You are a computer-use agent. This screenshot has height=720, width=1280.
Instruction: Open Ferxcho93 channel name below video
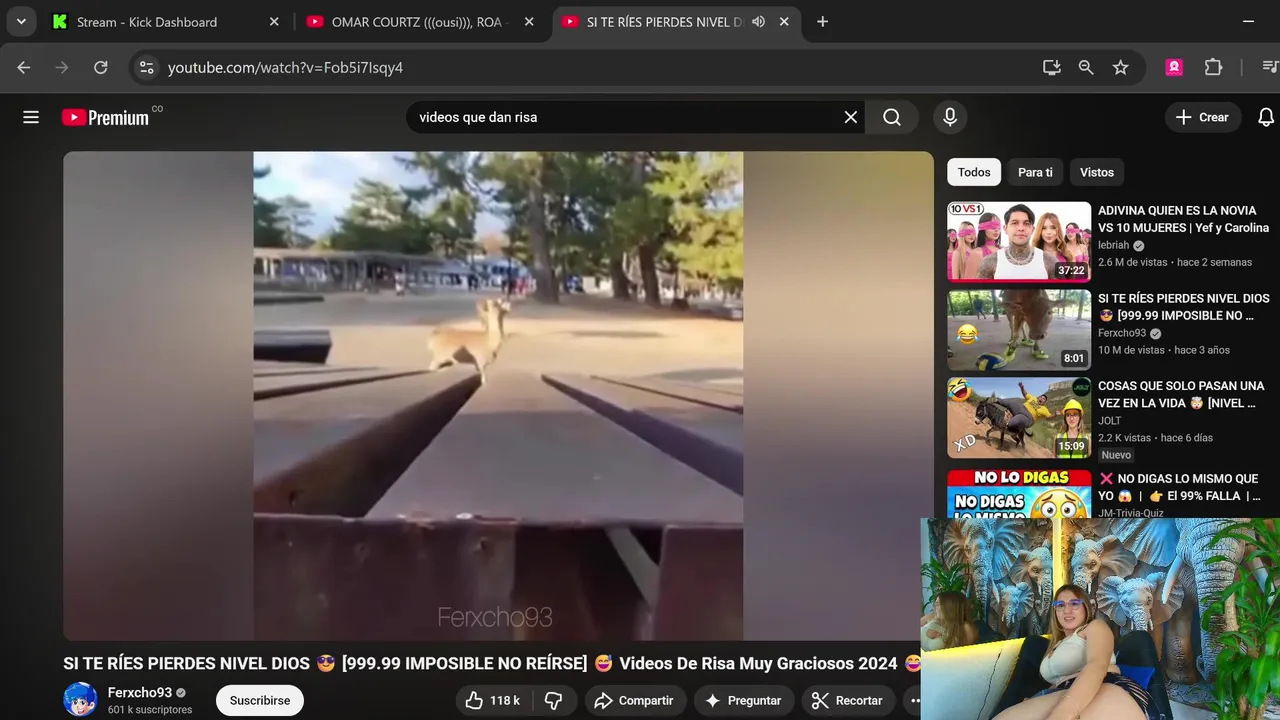(140, 692)
